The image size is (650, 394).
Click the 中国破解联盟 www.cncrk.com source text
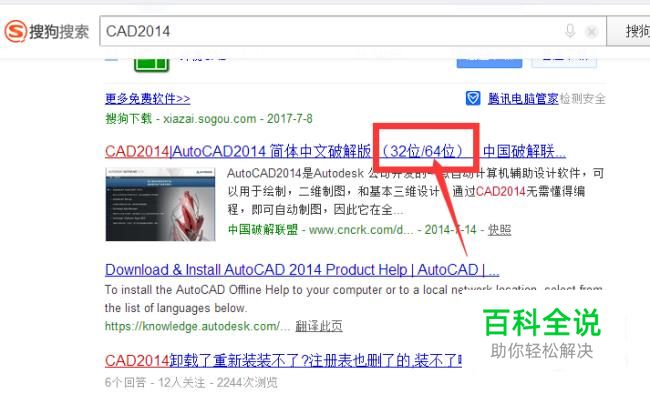click(321, 229)
